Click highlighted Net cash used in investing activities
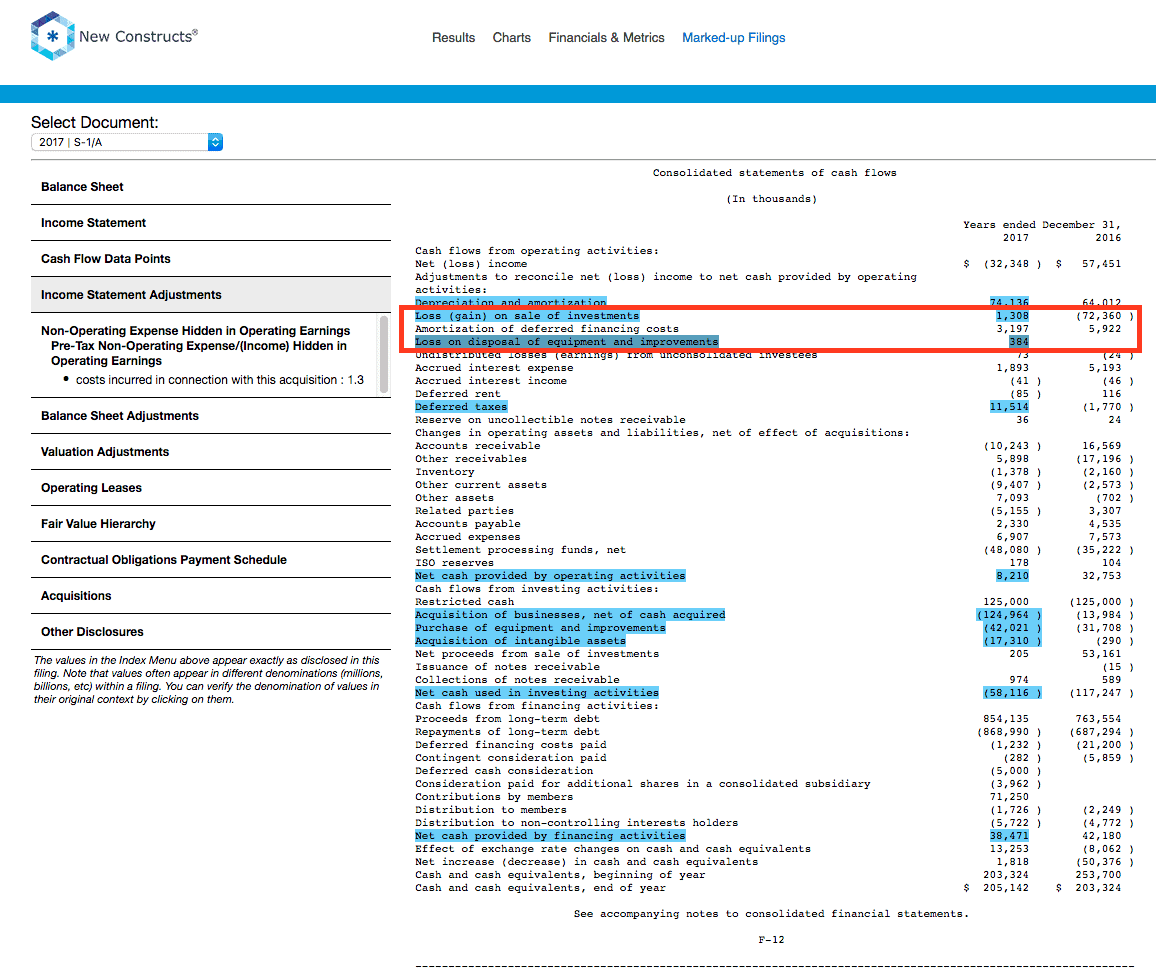 click(537, 693)
